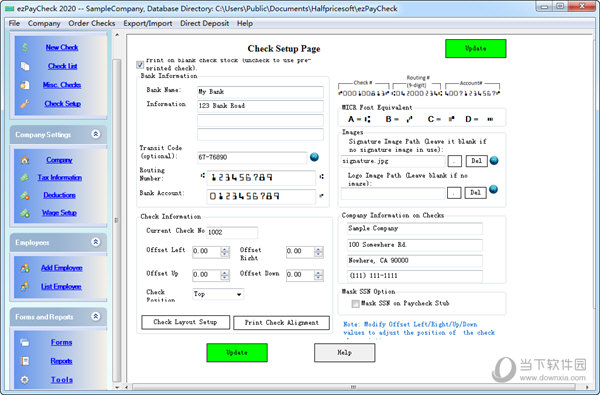This screenshot has height=395, width=600.
Task: Open the Company menu
Action: (44, 23)
